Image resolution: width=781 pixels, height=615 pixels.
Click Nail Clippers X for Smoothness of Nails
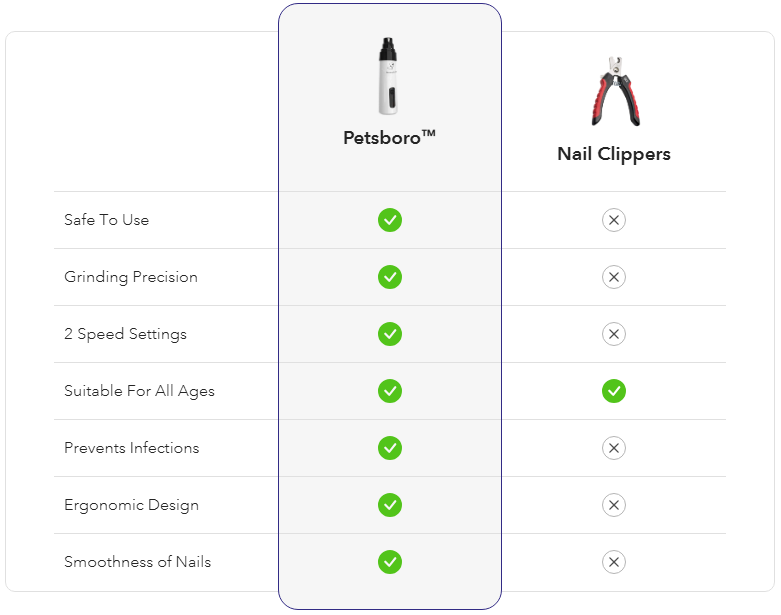click(x=614, y=562)
